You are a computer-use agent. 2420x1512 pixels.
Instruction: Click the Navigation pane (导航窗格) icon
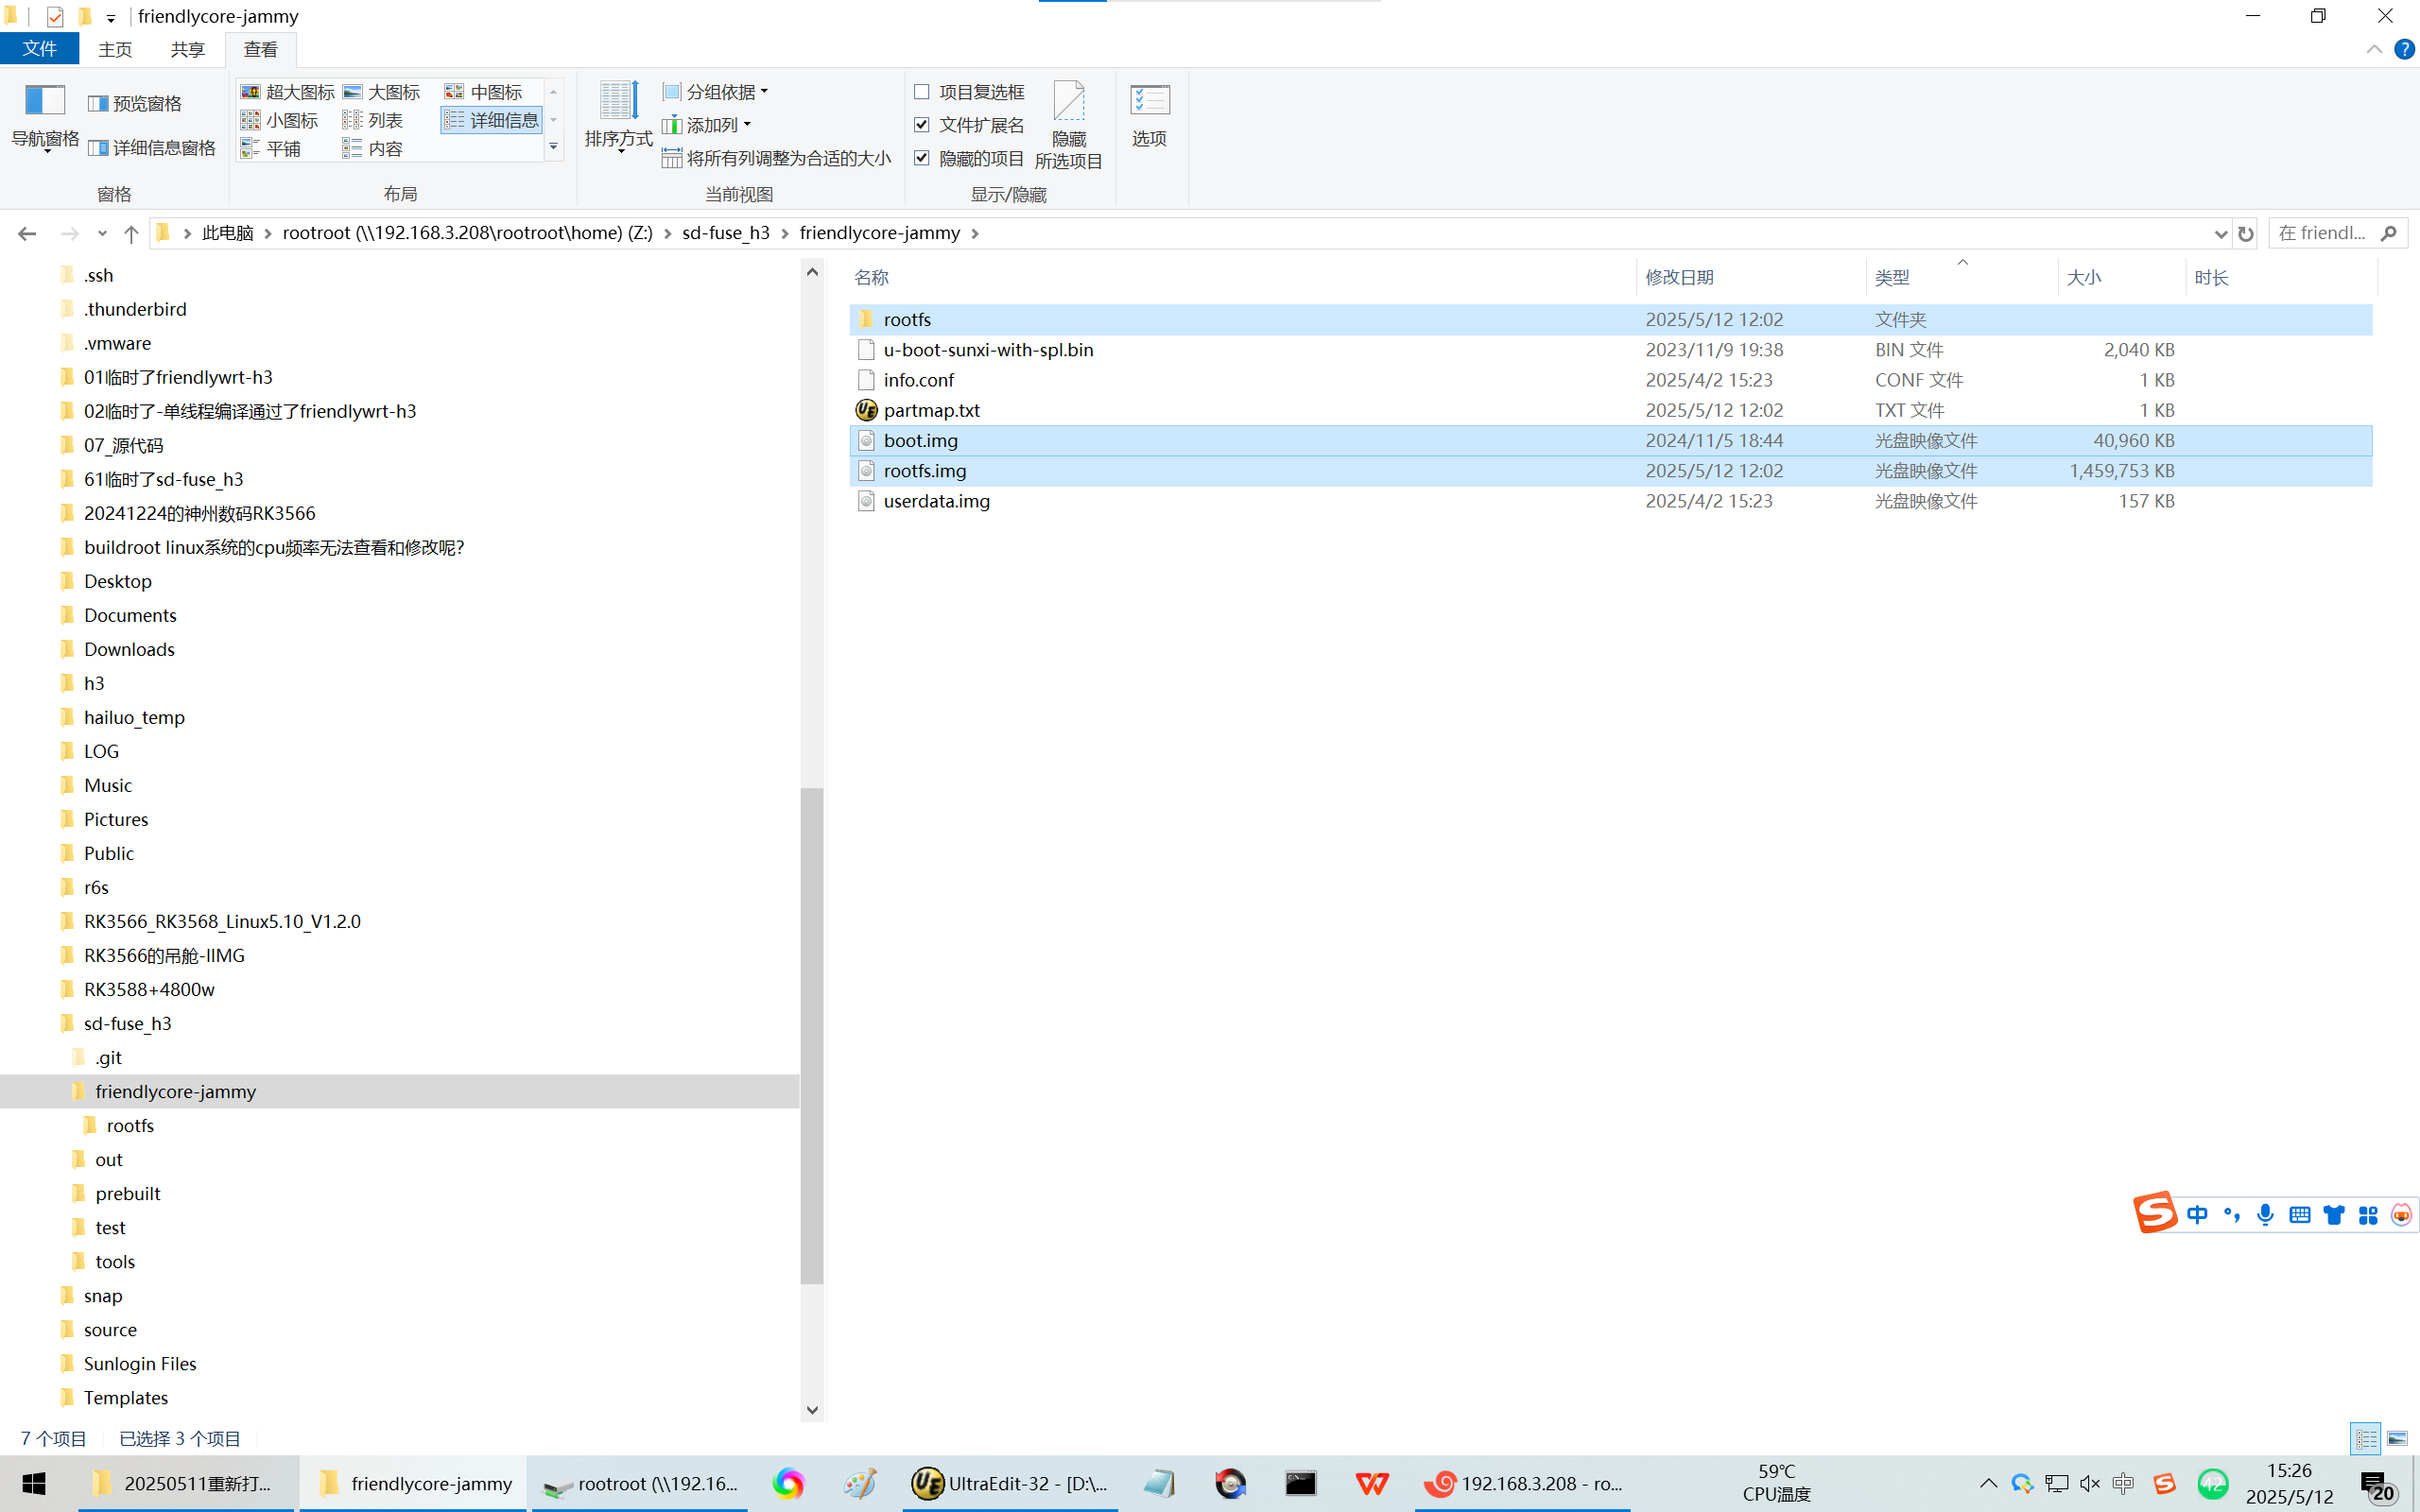click(x=45, y=102)
